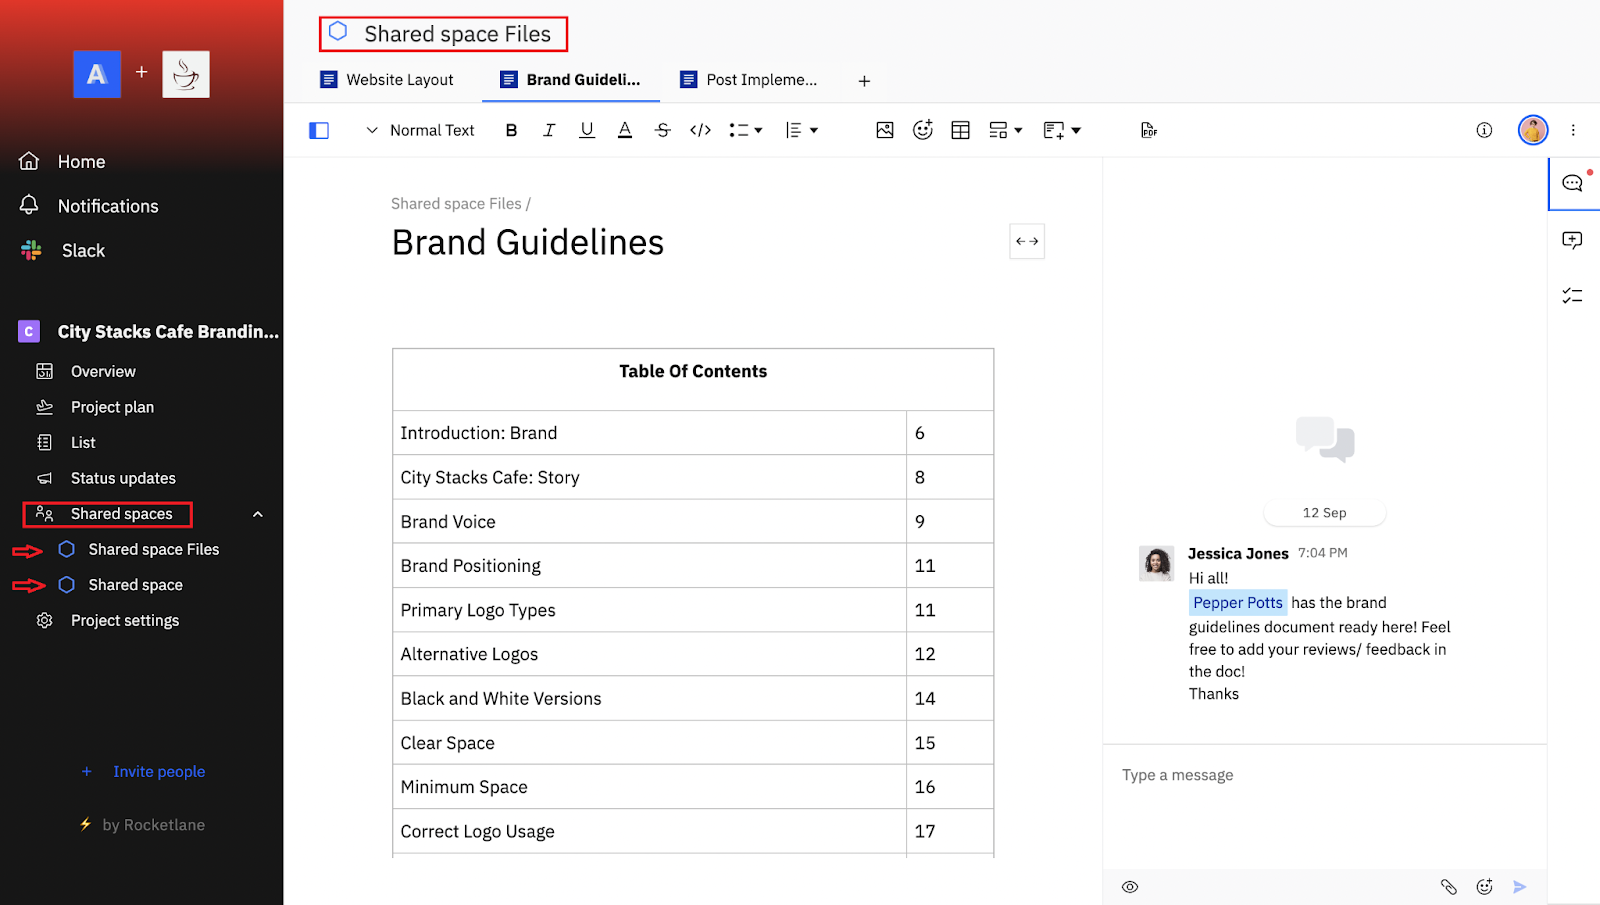
Task: Open Slack integration
Action: point(62,251)
